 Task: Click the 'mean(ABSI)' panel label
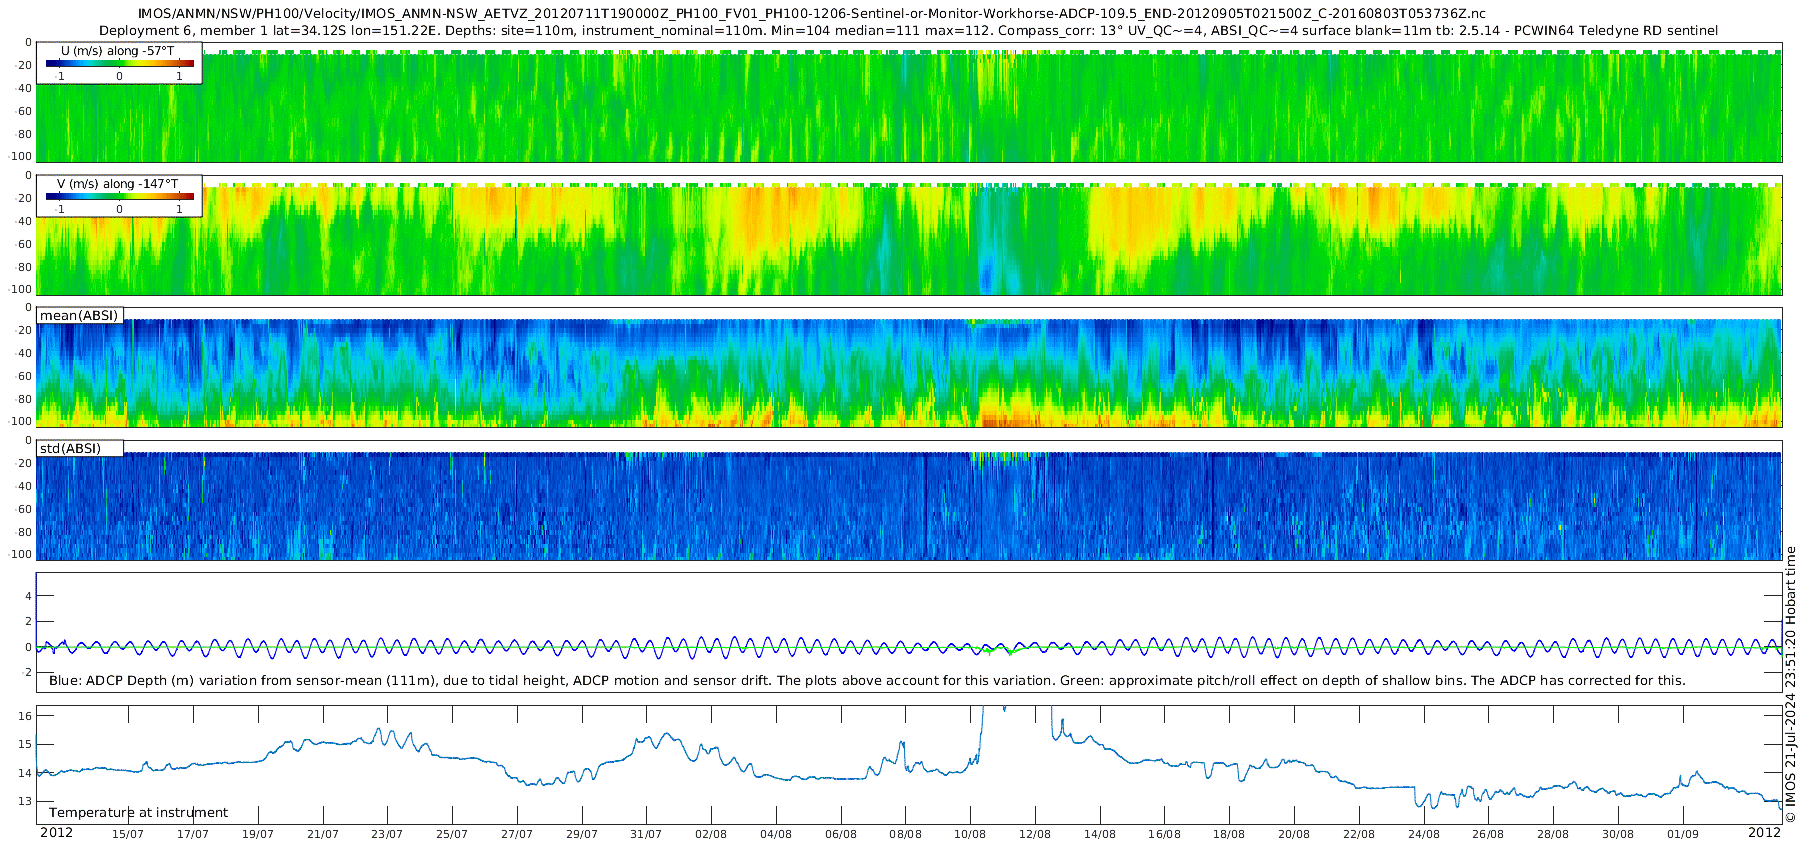coord(79,315)
